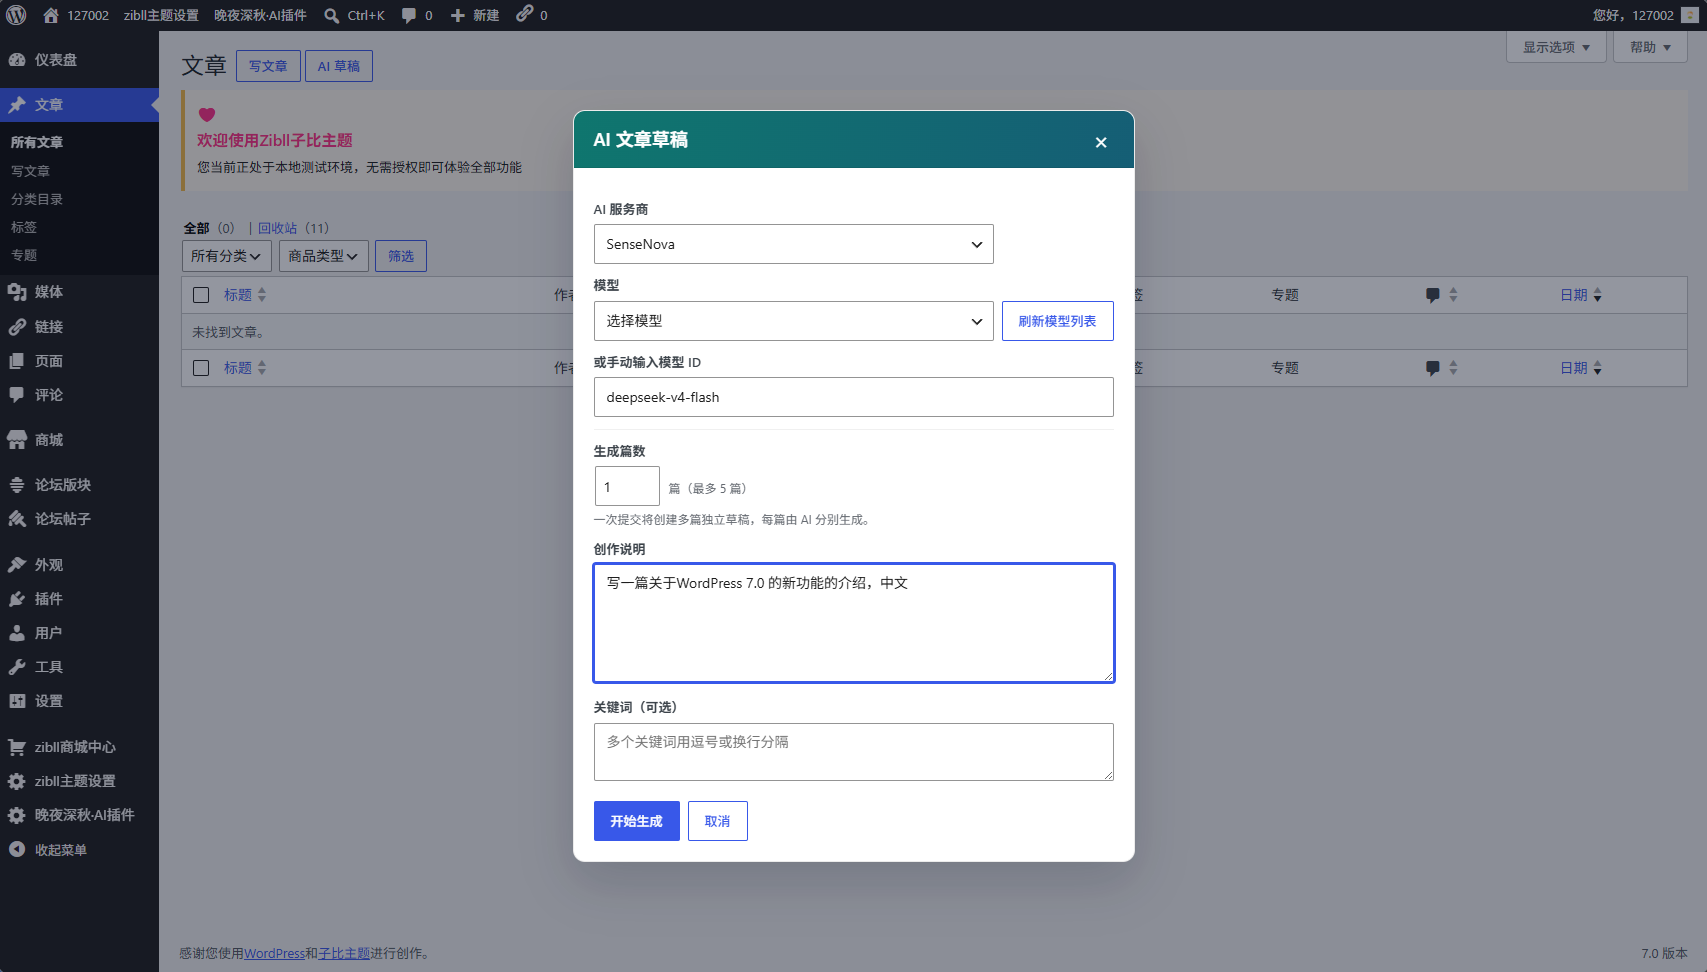Click the 论坛版块 icon in the sidebar
The width and height of the screenshot is (1707, 972).
(17, 485)
